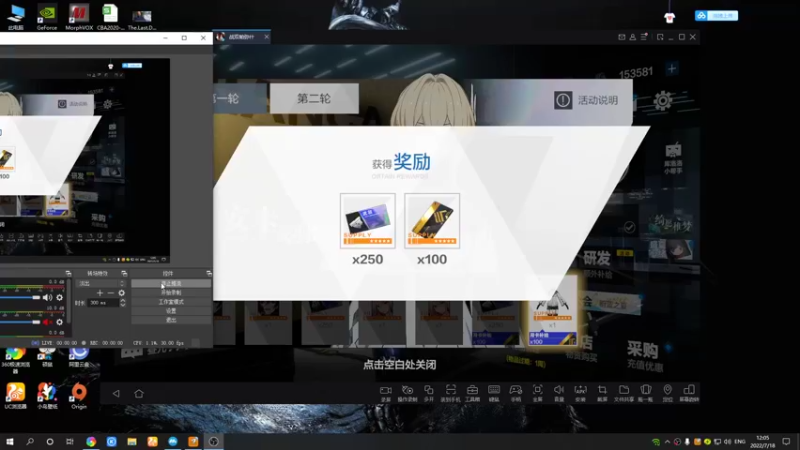
Task: Open the OBS scene transition dropdown
Action: click(101, 283)
